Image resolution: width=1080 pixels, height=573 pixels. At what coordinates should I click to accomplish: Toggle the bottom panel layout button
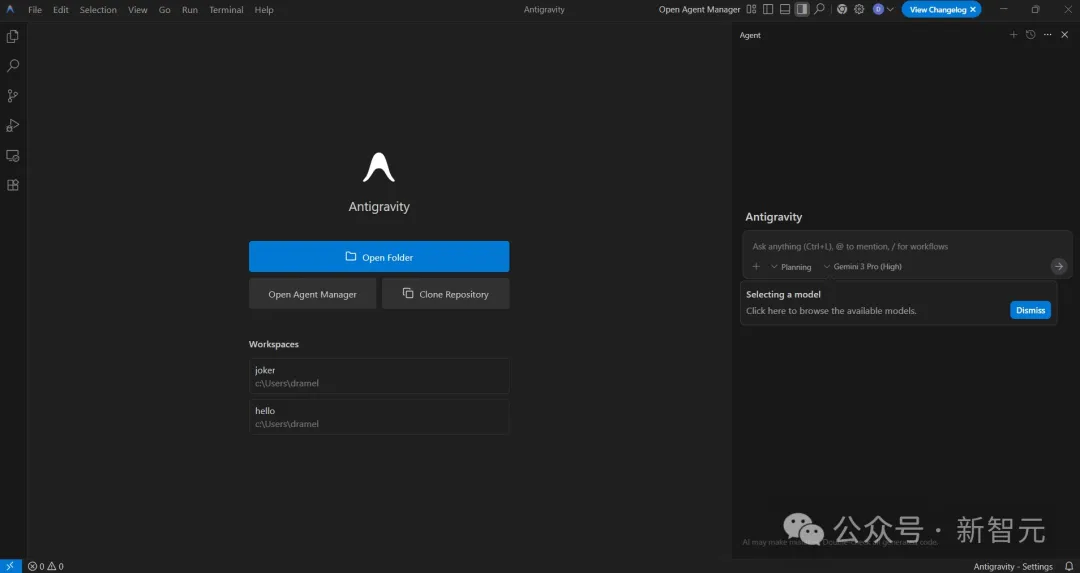coord(785,10)
